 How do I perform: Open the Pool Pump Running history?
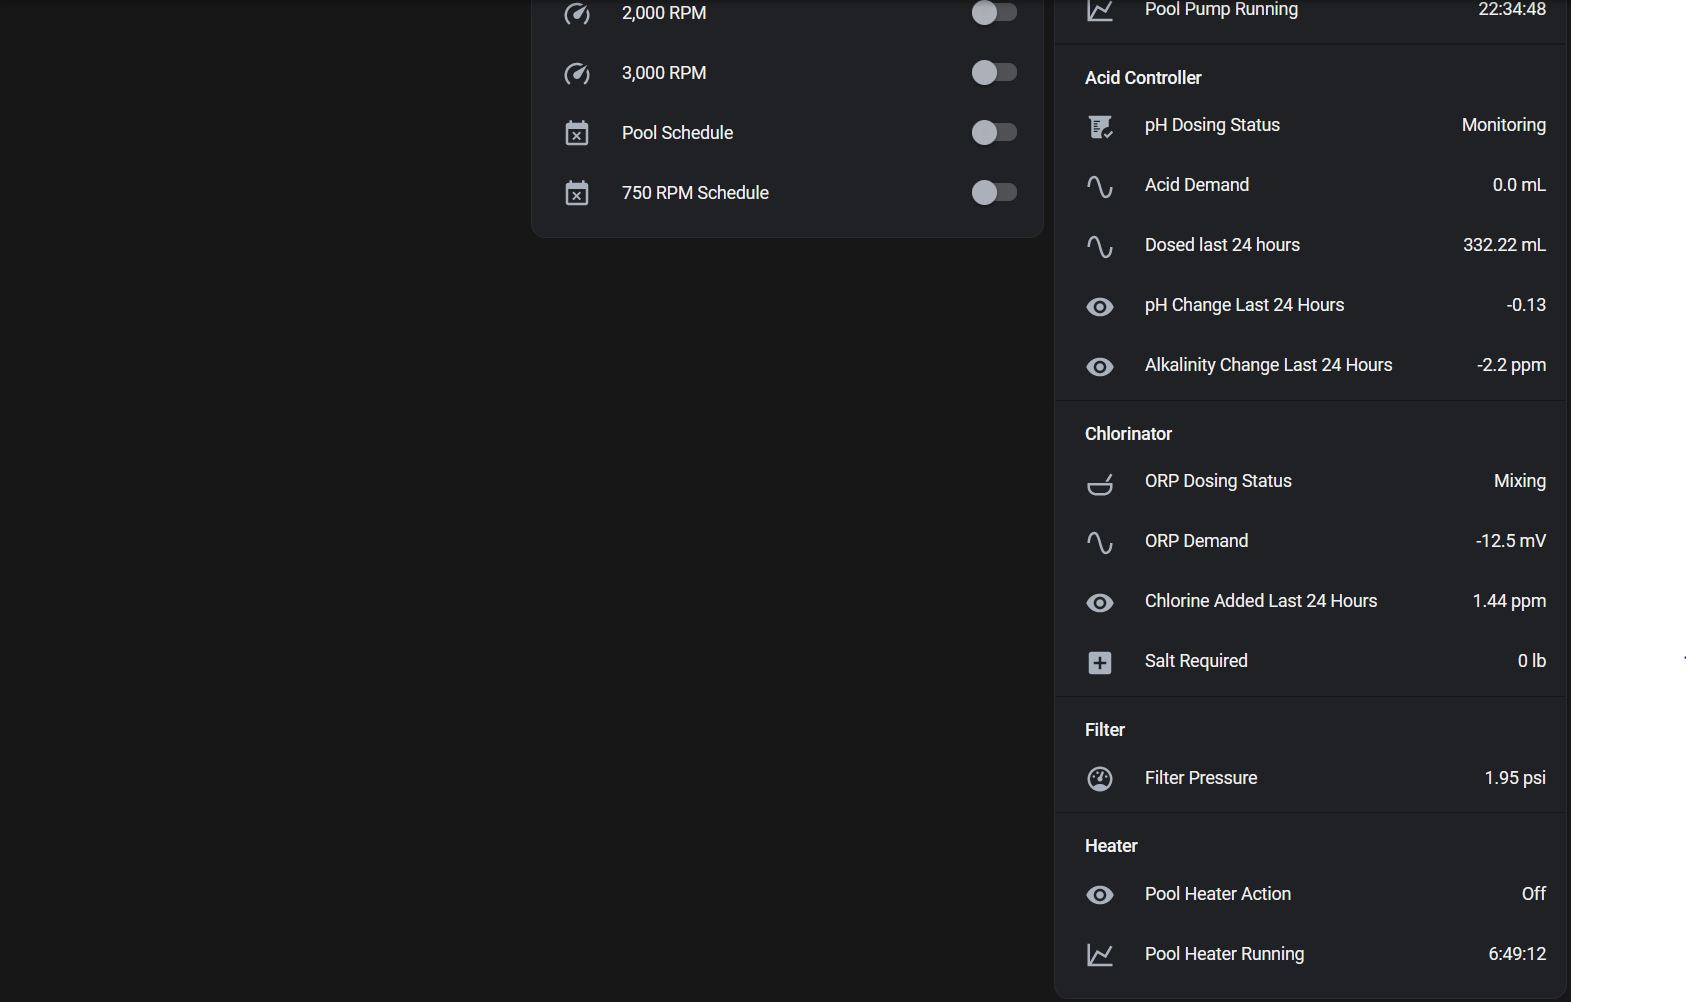click(1220, 9)
